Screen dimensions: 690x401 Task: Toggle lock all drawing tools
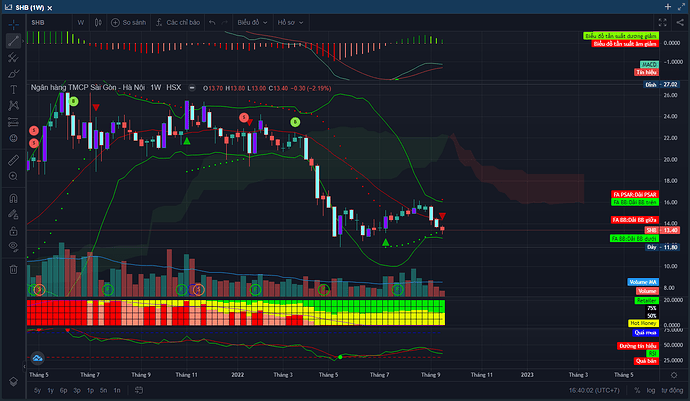[x=13, y=231]
